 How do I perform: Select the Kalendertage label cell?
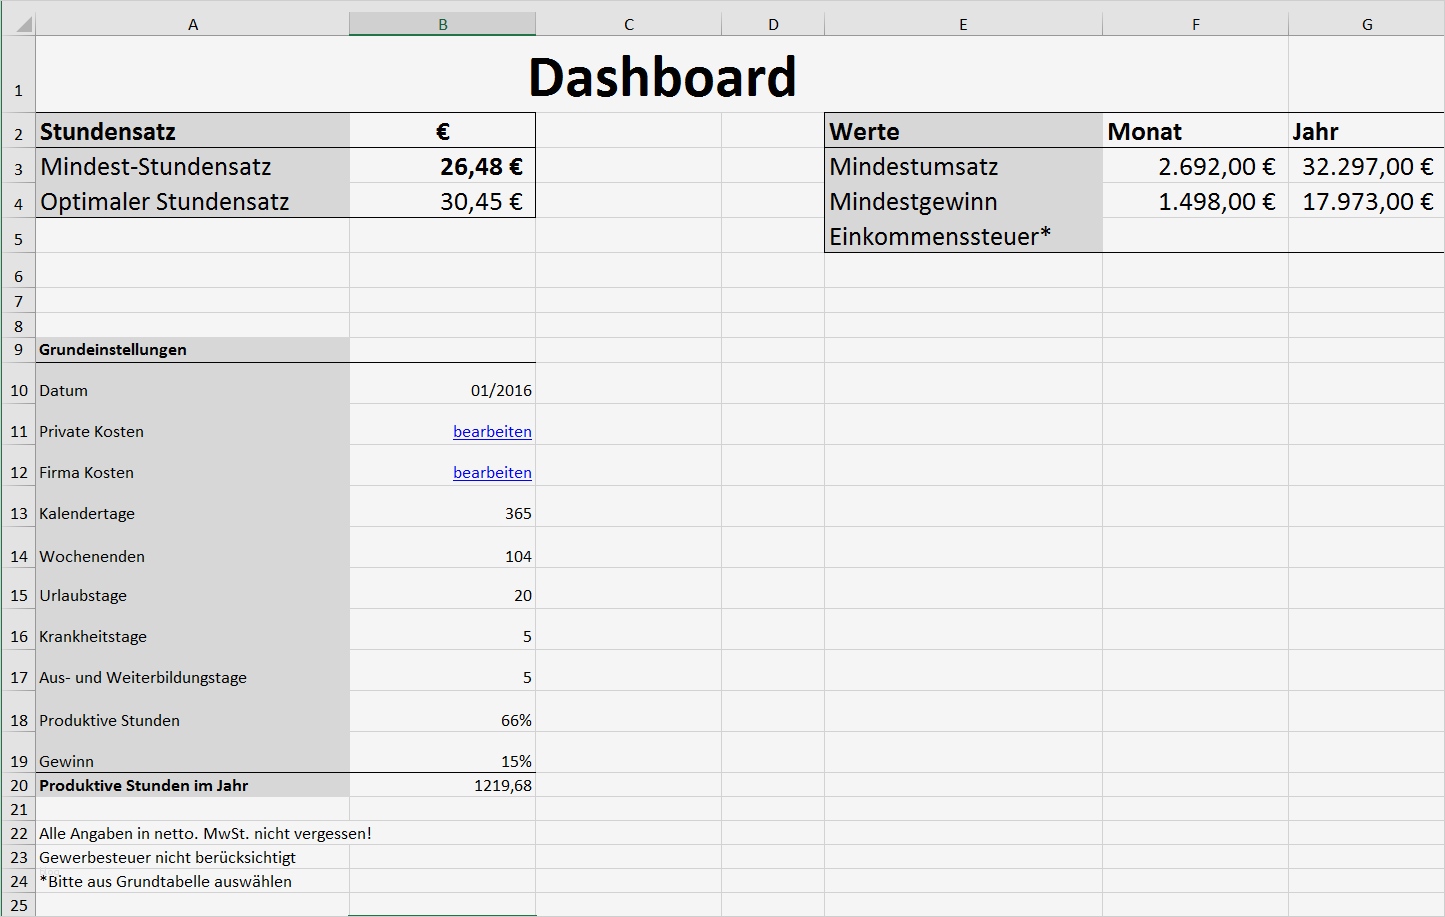pyautogui.click(x=193, y=506)
